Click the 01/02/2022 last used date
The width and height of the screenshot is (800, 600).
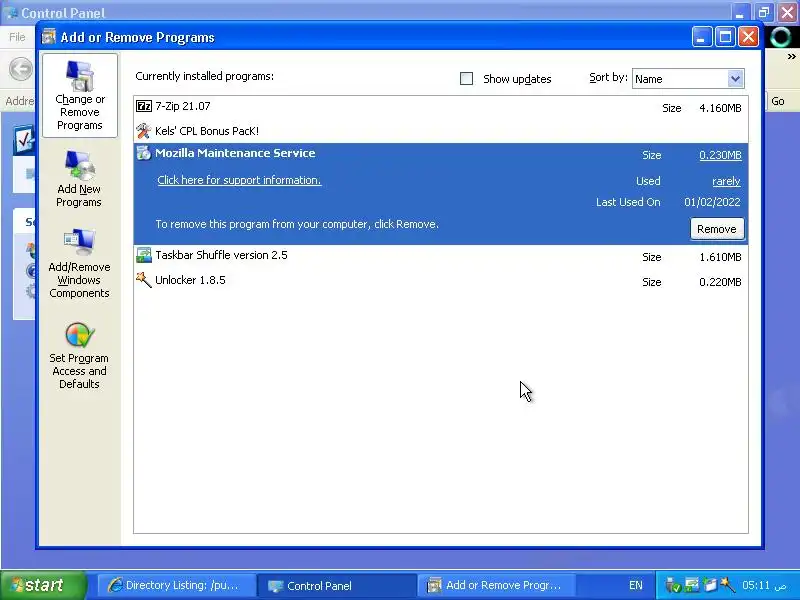712,202
